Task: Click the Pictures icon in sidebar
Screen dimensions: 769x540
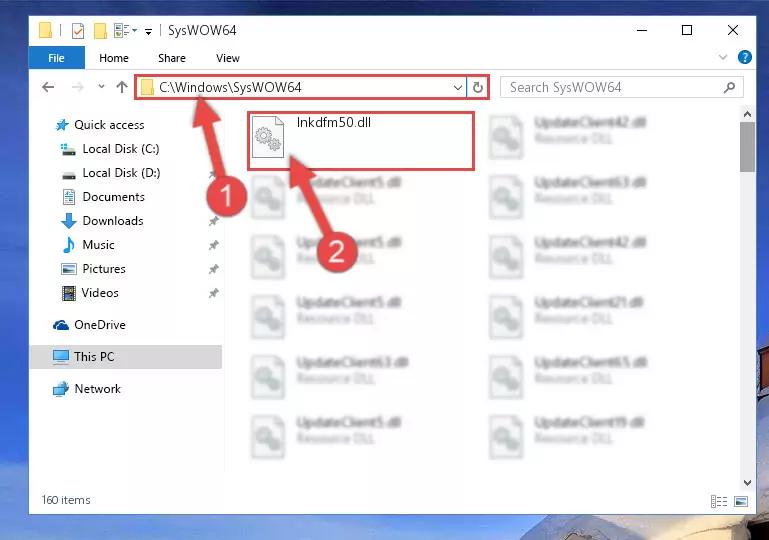Action: tap(69, 269)
